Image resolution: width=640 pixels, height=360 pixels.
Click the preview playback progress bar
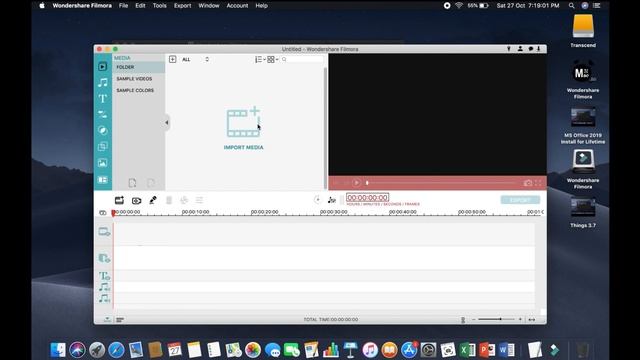441,183
